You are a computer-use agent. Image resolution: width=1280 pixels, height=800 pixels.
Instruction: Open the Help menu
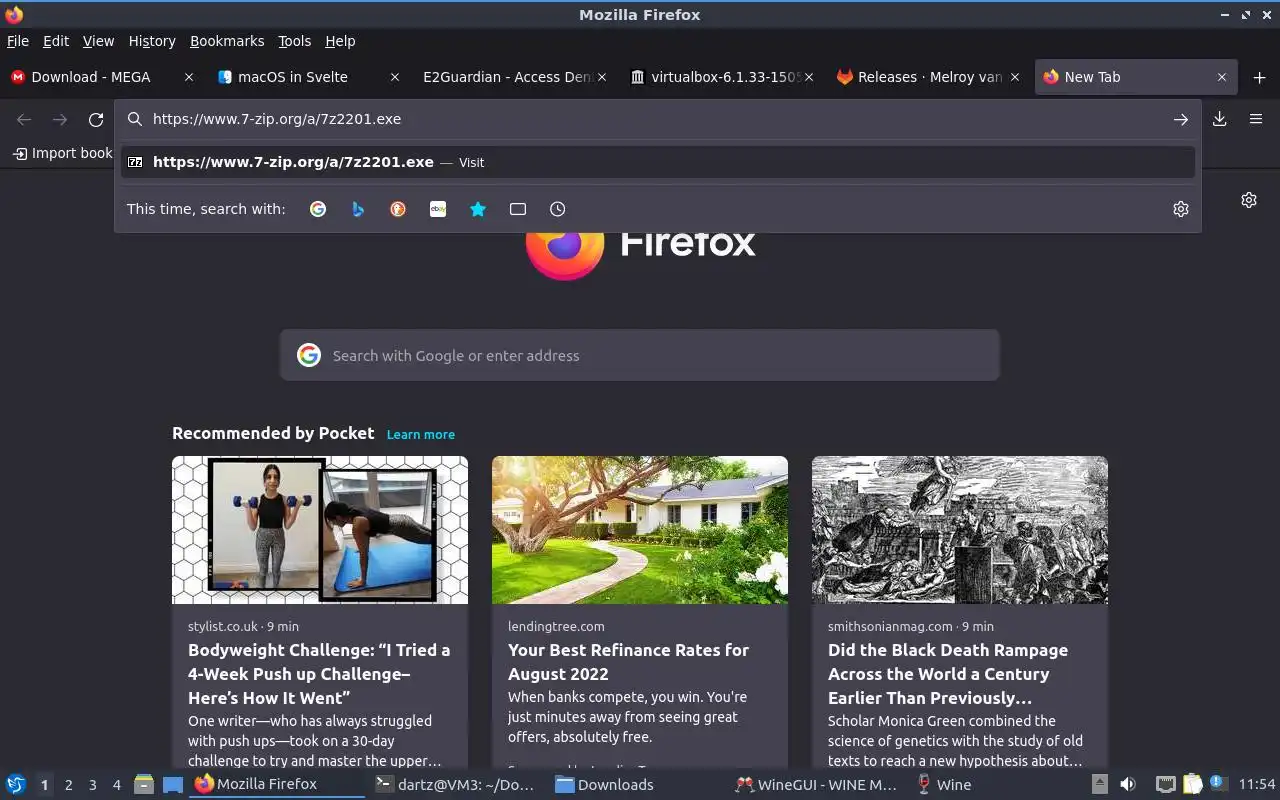[340, 41]
